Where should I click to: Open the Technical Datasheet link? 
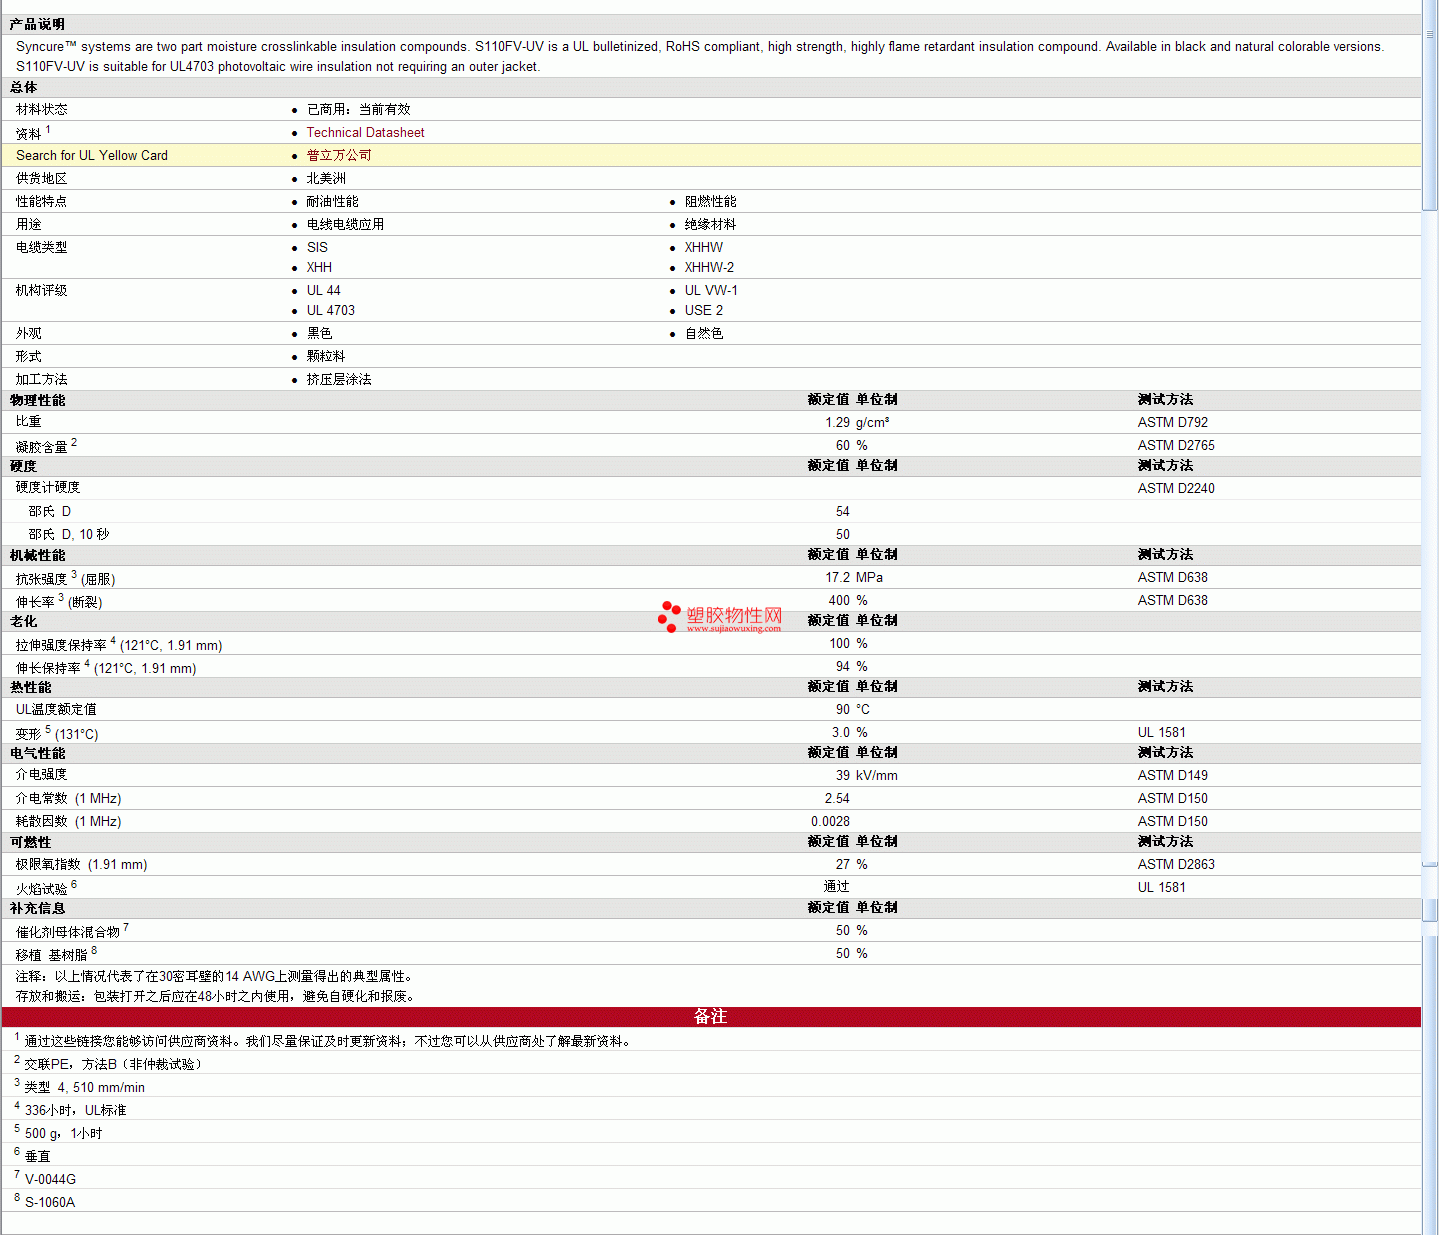[x=365, y=132]
